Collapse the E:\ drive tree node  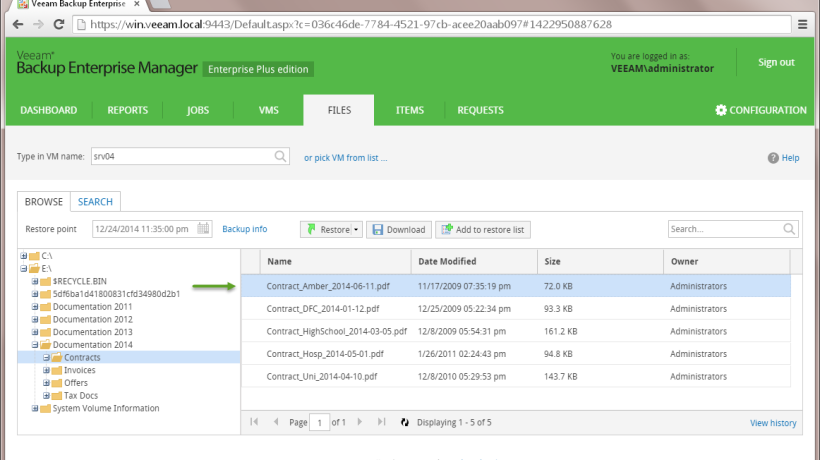(23, 268)
